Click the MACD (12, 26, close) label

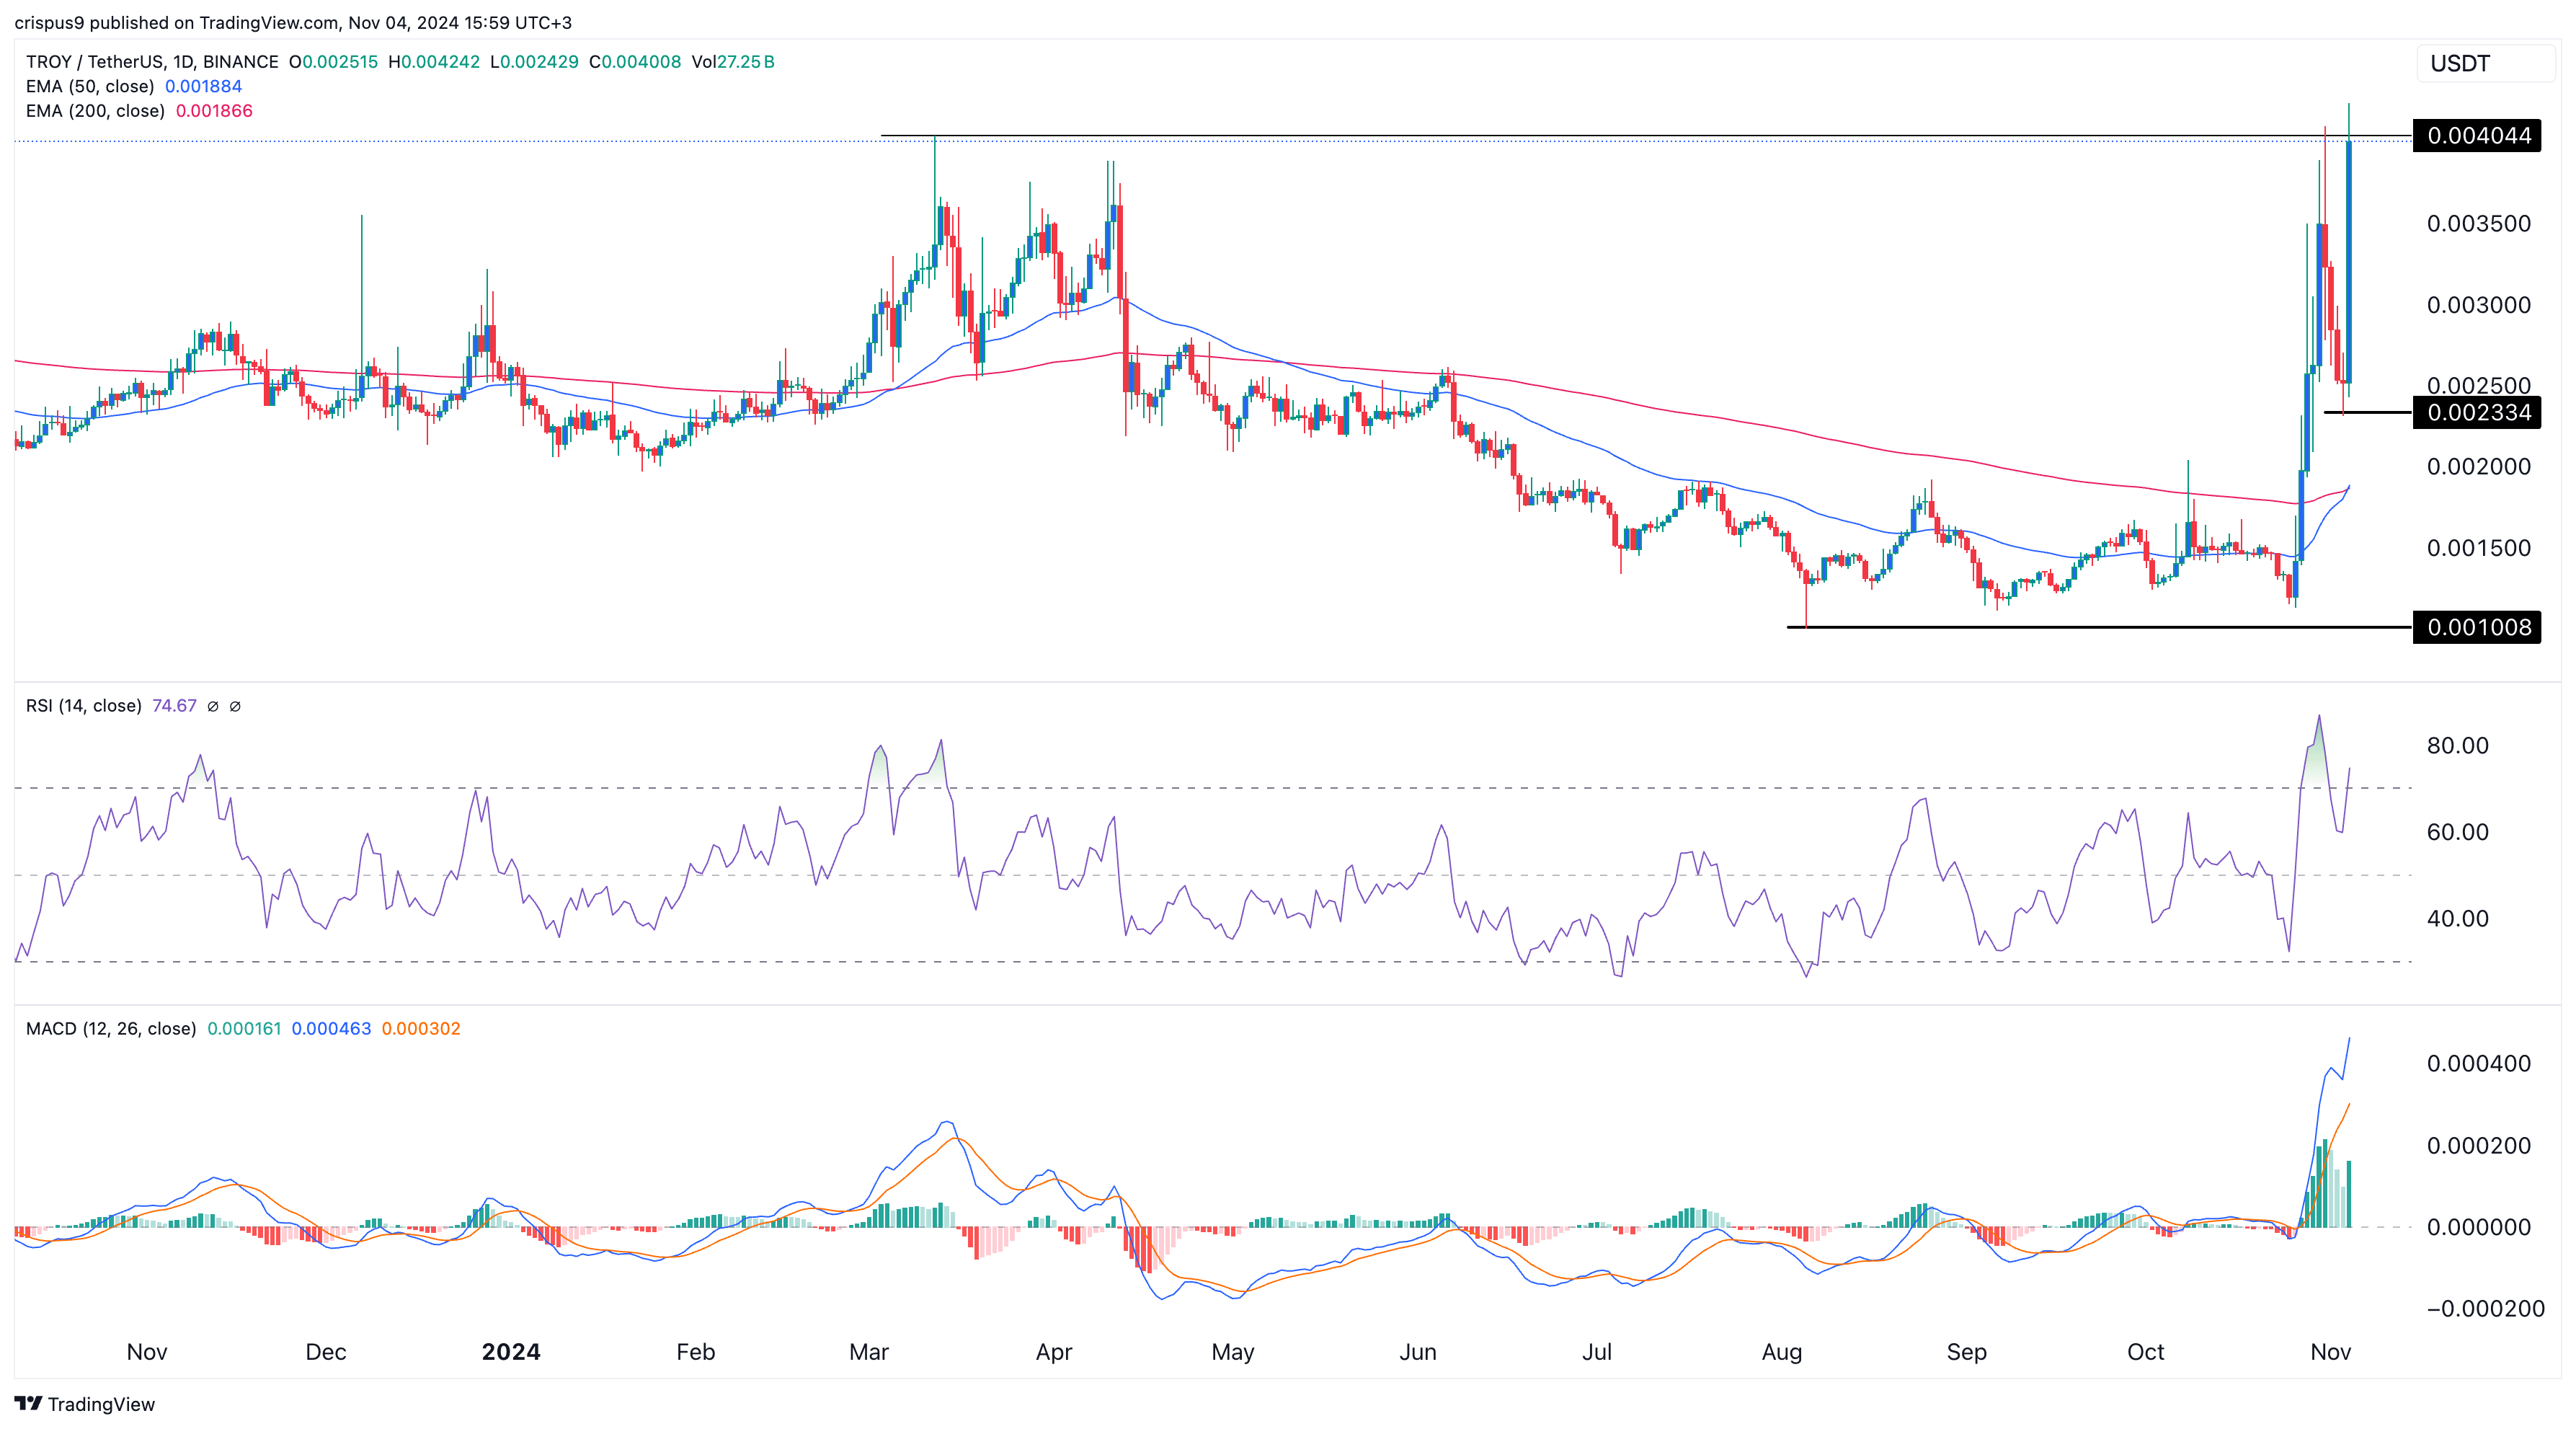[111, 1029]
